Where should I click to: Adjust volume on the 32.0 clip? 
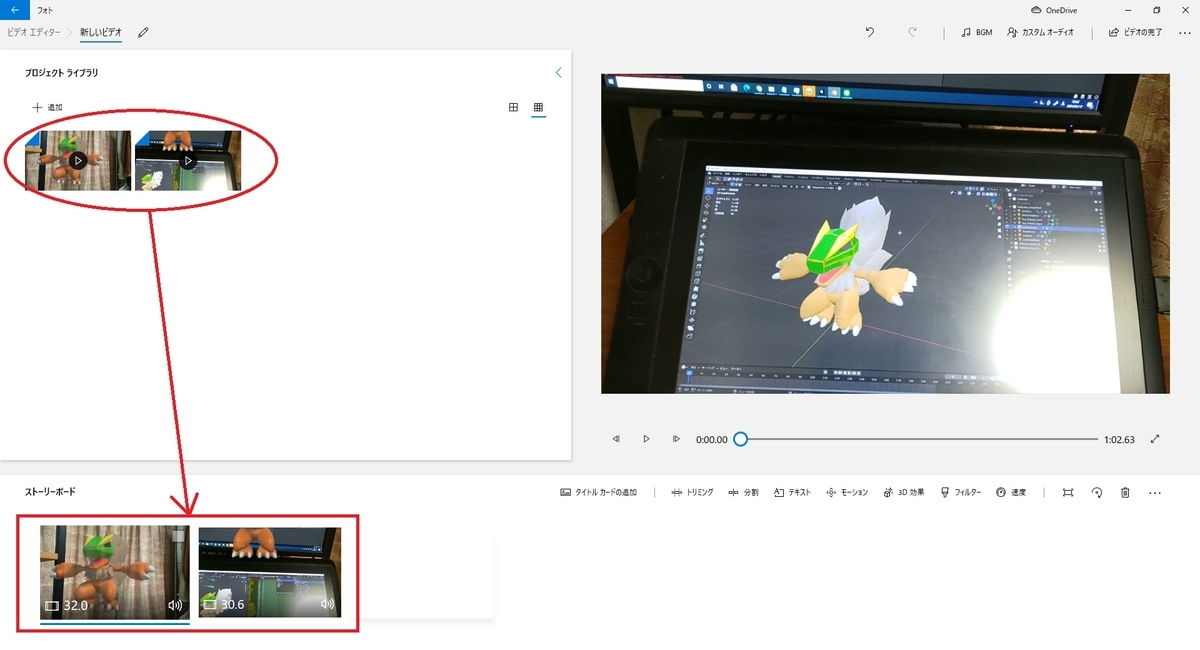pos(175,605)
